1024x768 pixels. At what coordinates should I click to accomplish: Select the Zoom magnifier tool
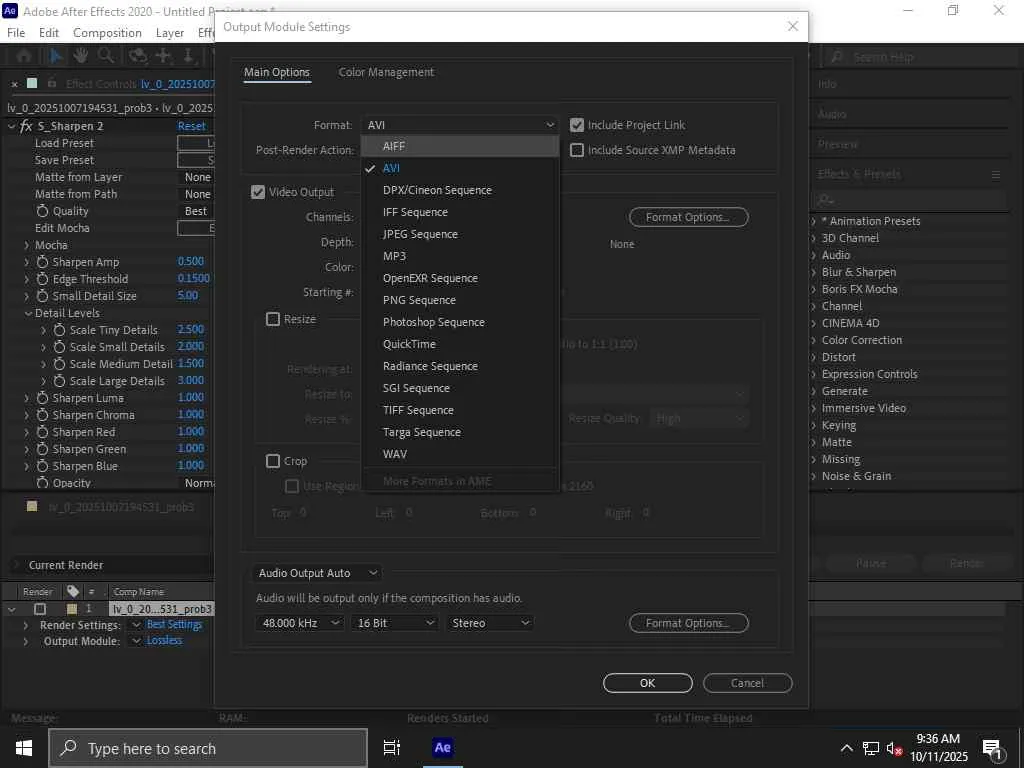point(106,56)
